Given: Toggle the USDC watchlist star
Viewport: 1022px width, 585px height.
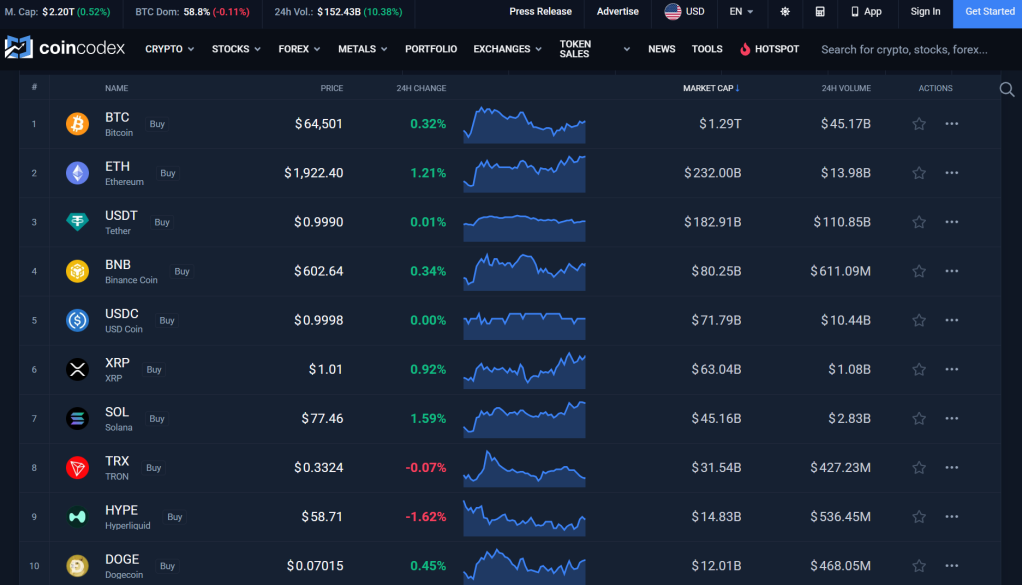Looking at the screenshot, I should (919, 321).
